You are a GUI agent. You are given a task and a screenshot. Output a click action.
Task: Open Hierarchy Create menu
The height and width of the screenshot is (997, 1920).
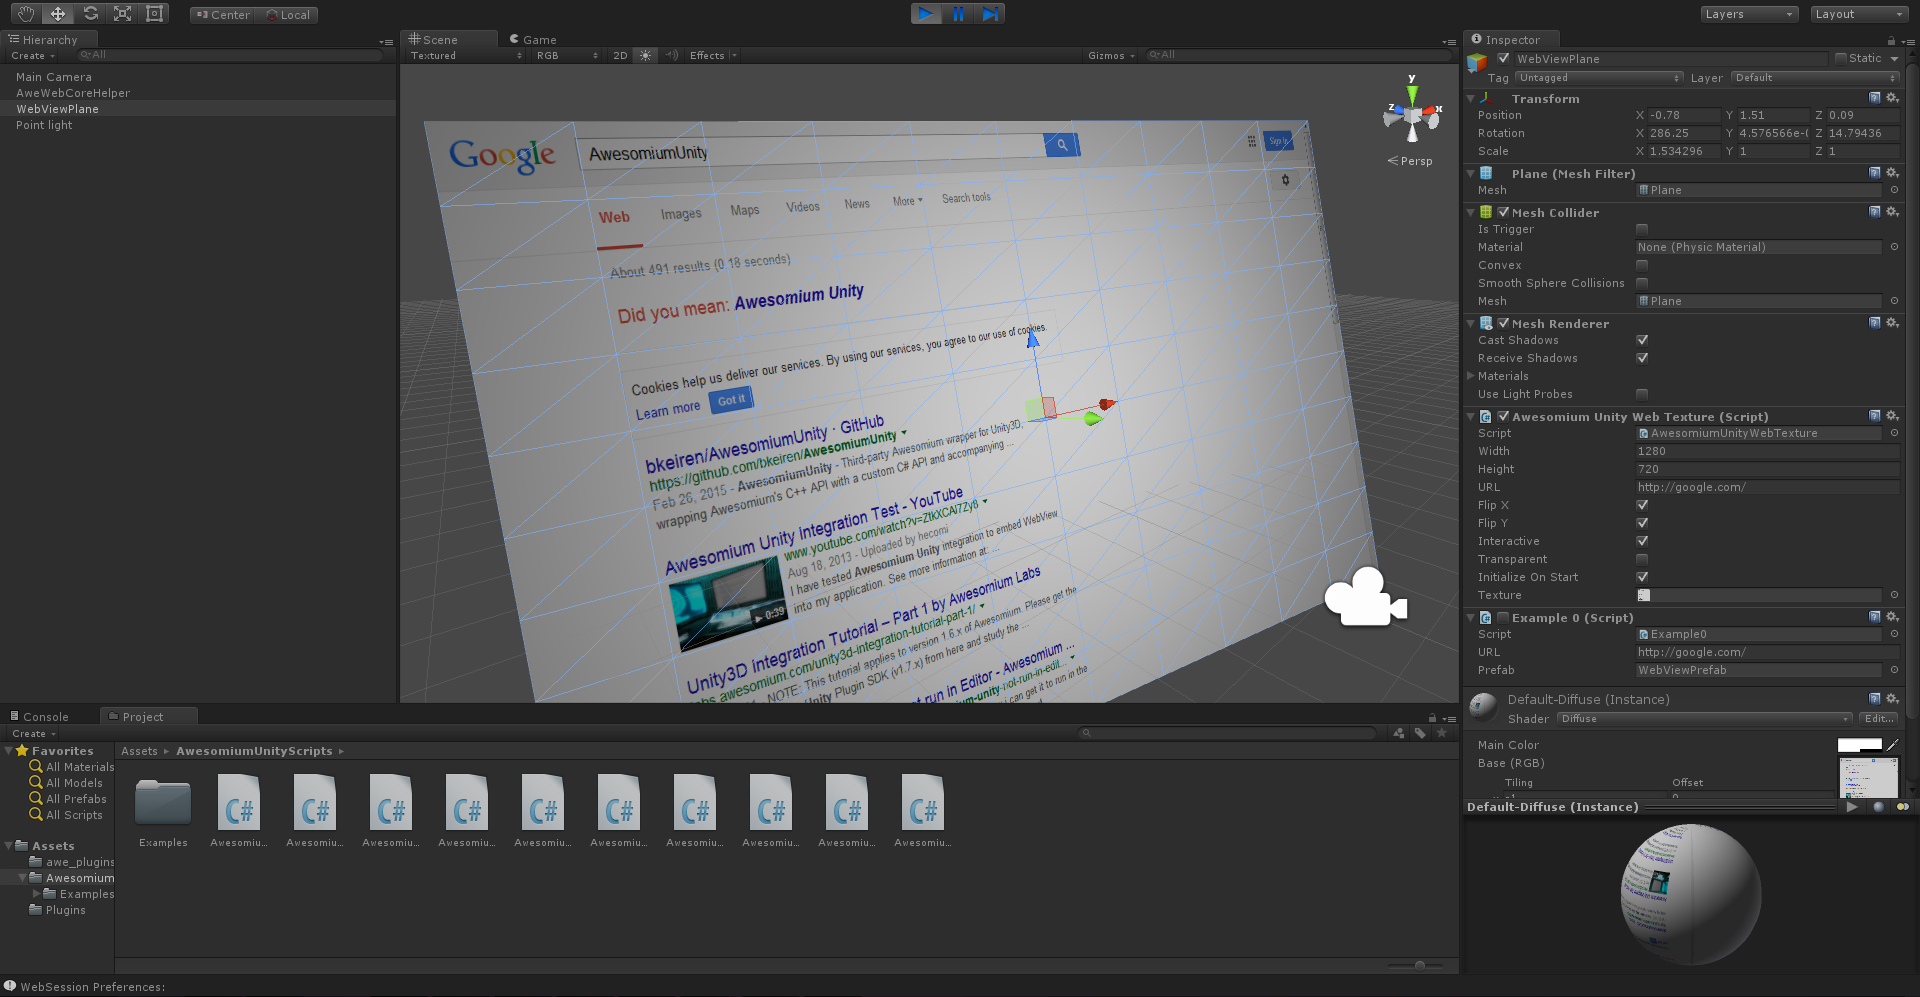click(x=33, y=56)
